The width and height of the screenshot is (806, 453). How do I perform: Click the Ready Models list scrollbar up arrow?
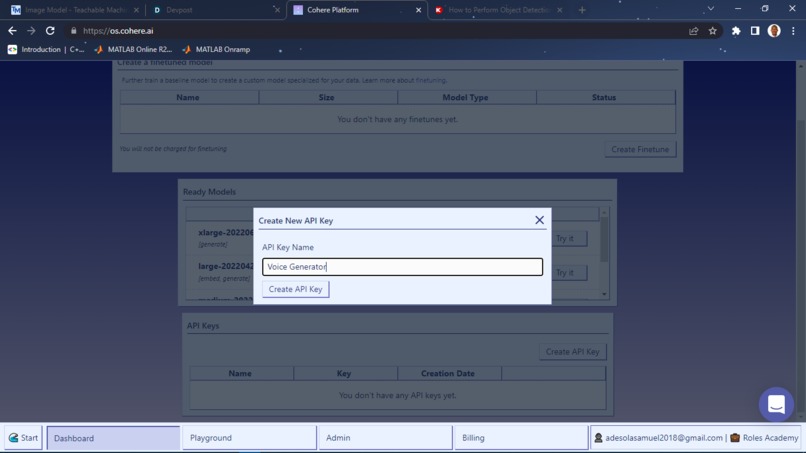coord(604,212)
